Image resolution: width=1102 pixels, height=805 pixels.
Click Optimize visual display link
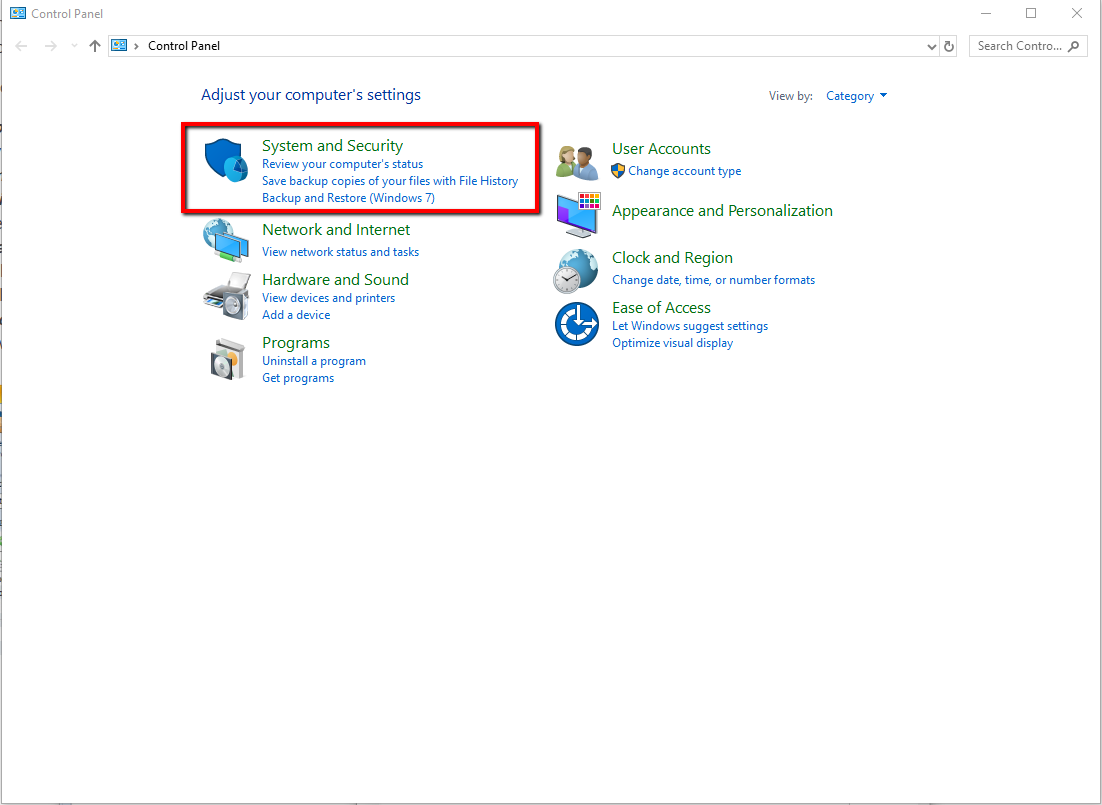(x=673, y=343)
